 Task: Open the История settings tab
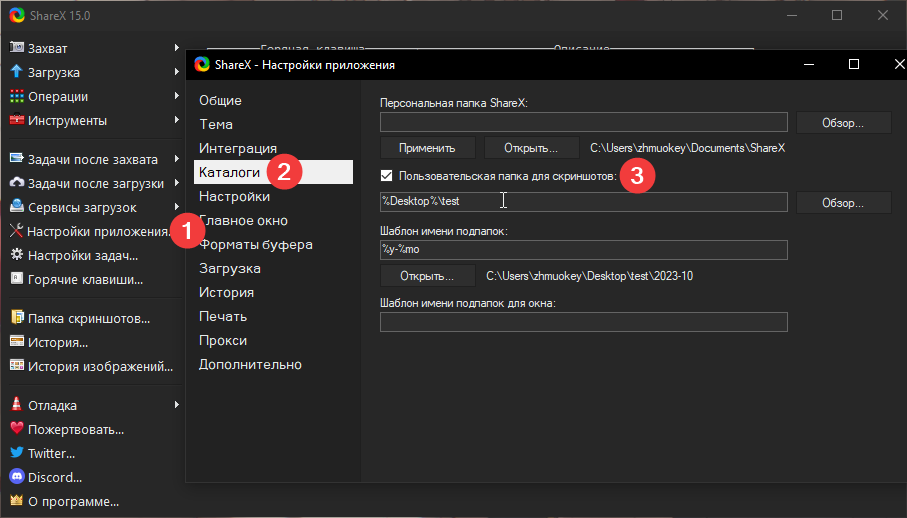[273, 293]
